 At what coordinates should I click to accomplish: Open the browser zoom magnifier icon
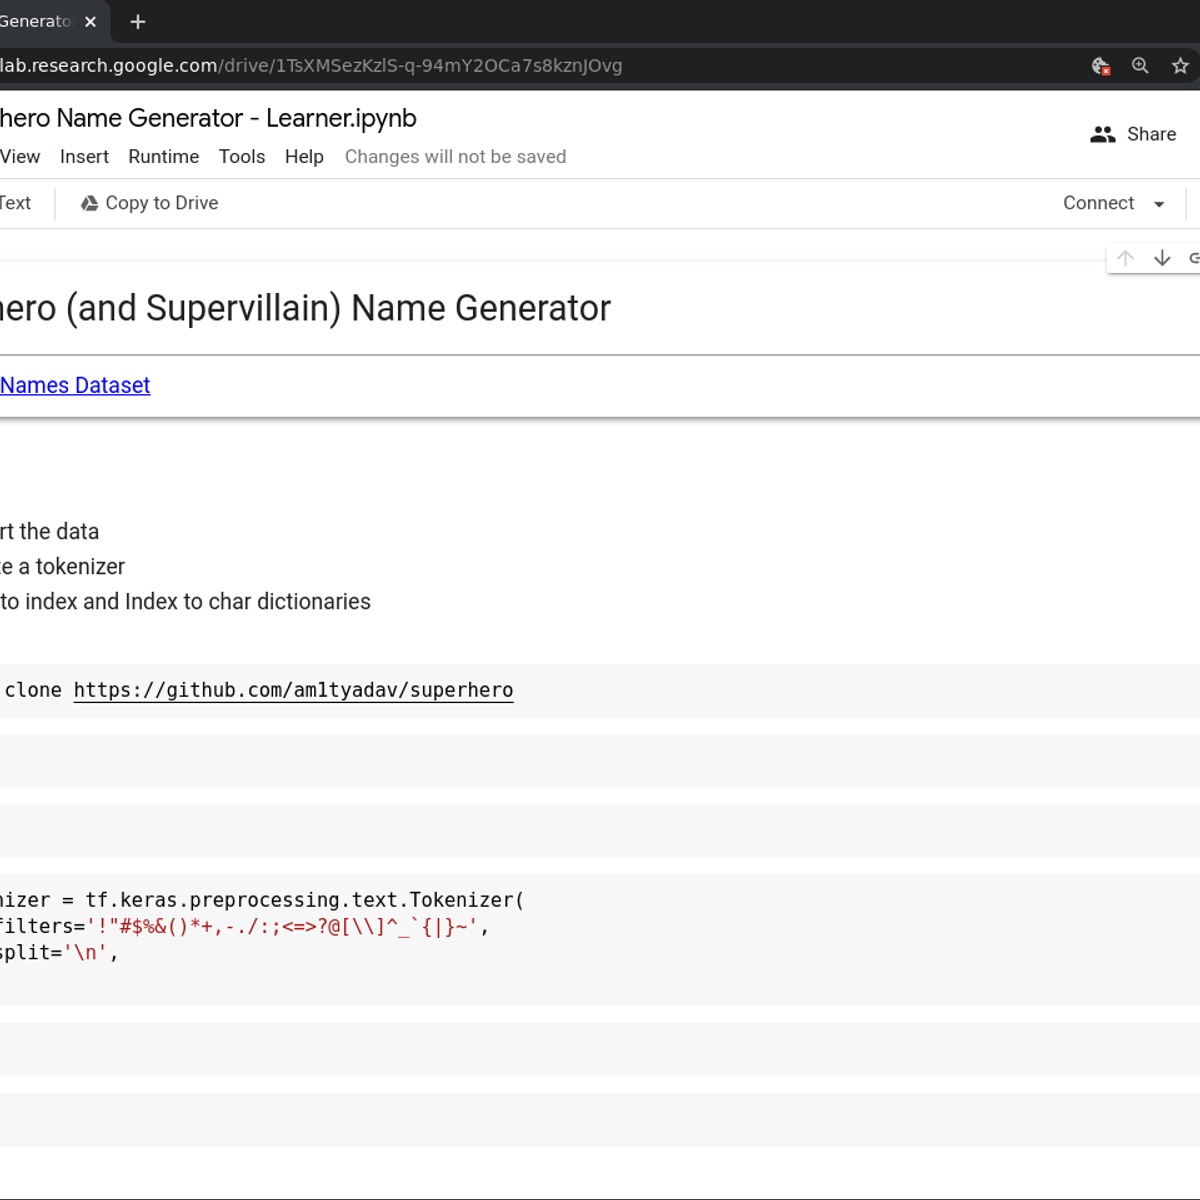(1140, 66)
